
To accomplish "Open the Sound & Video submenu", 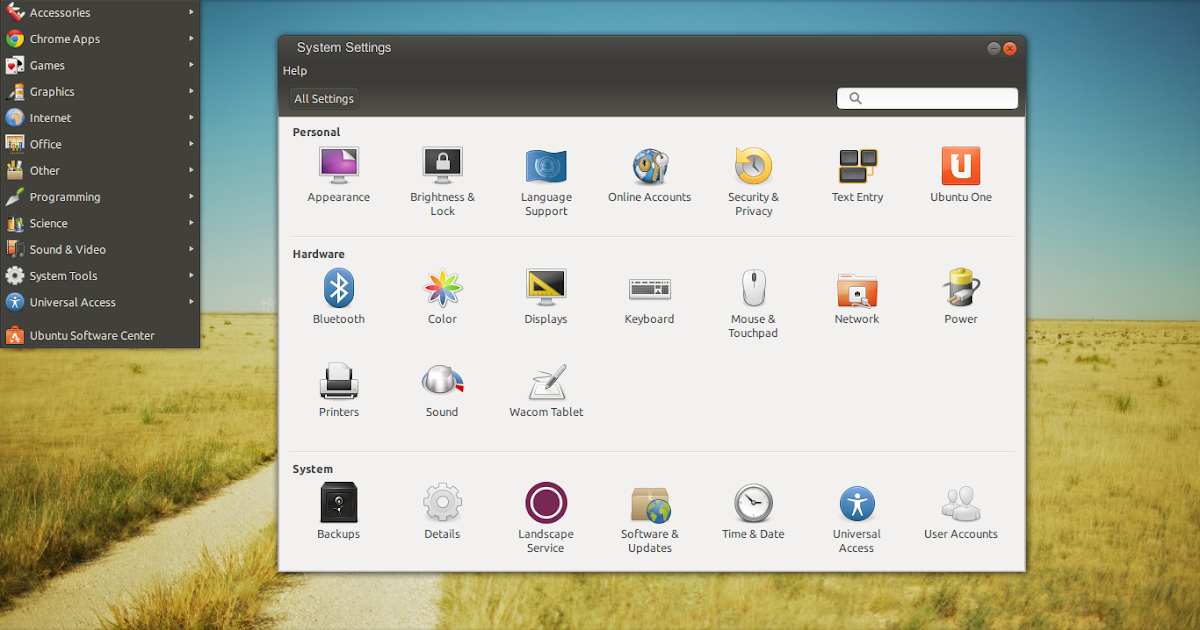I will pos(100,250).
